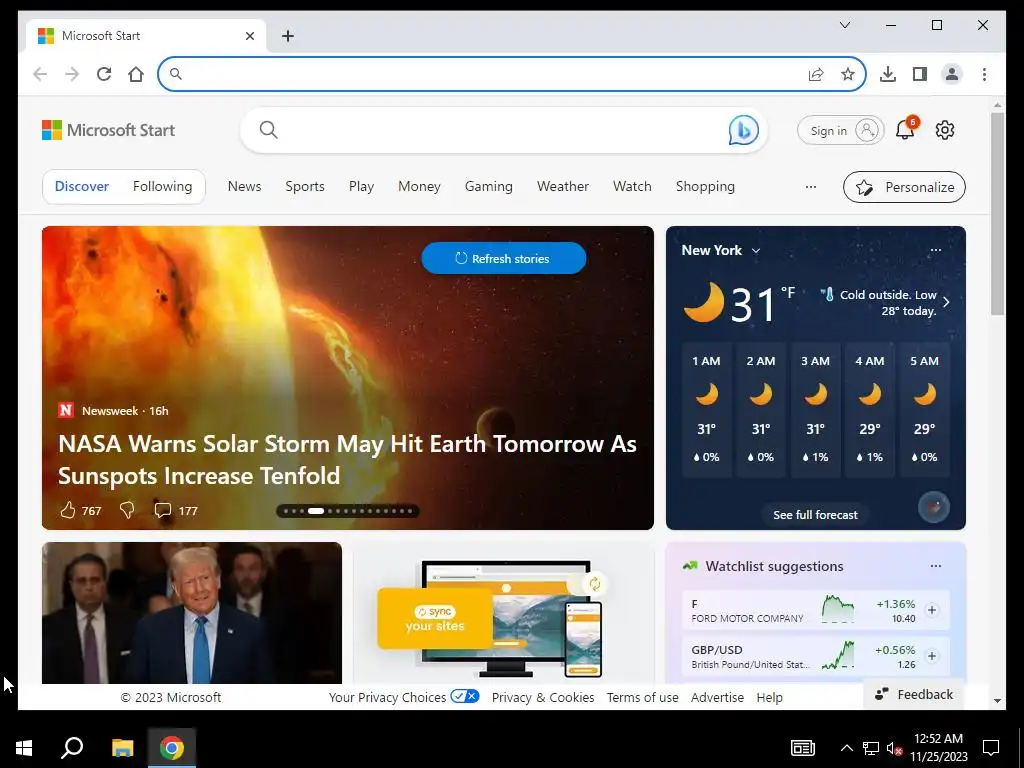
Task: Click the Microsoft Start logo
Action: coord(108,130)
